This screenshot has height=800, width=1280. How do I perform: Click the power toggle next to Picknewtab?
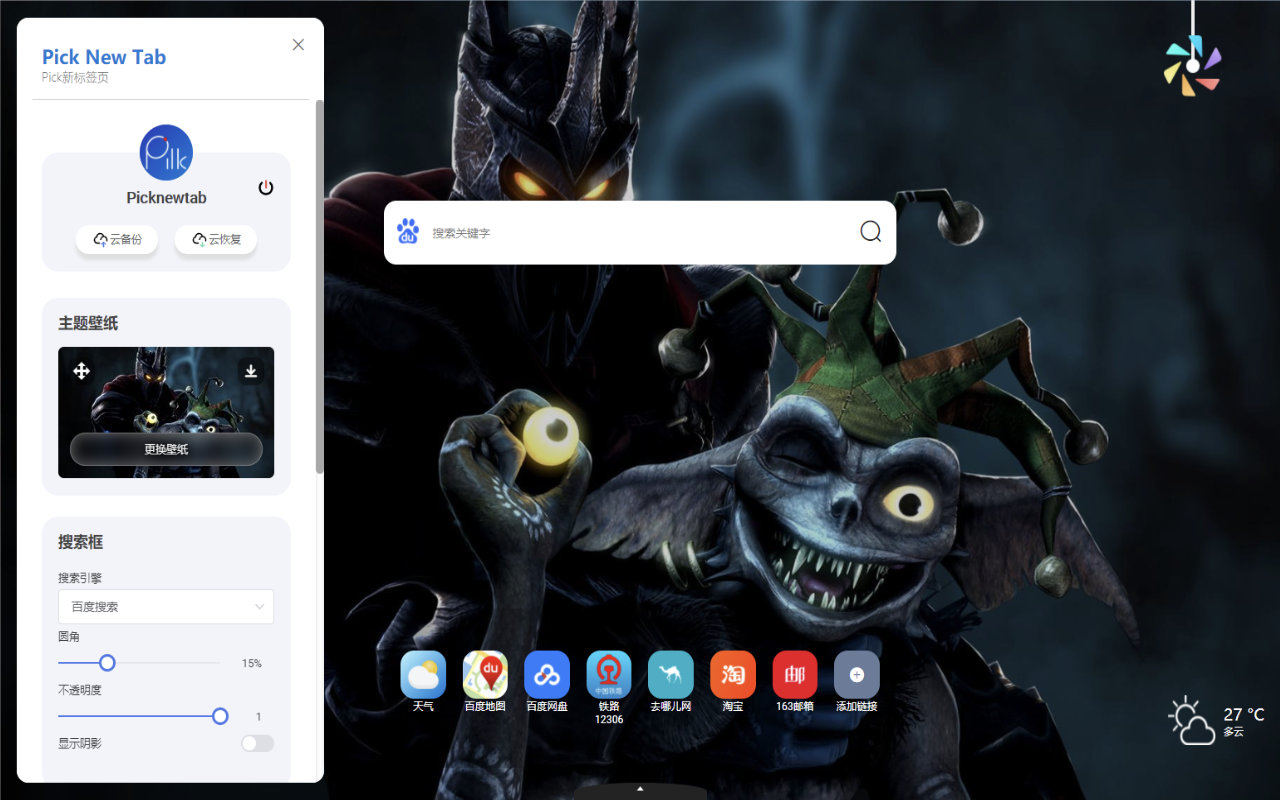(x=263, y=187)
